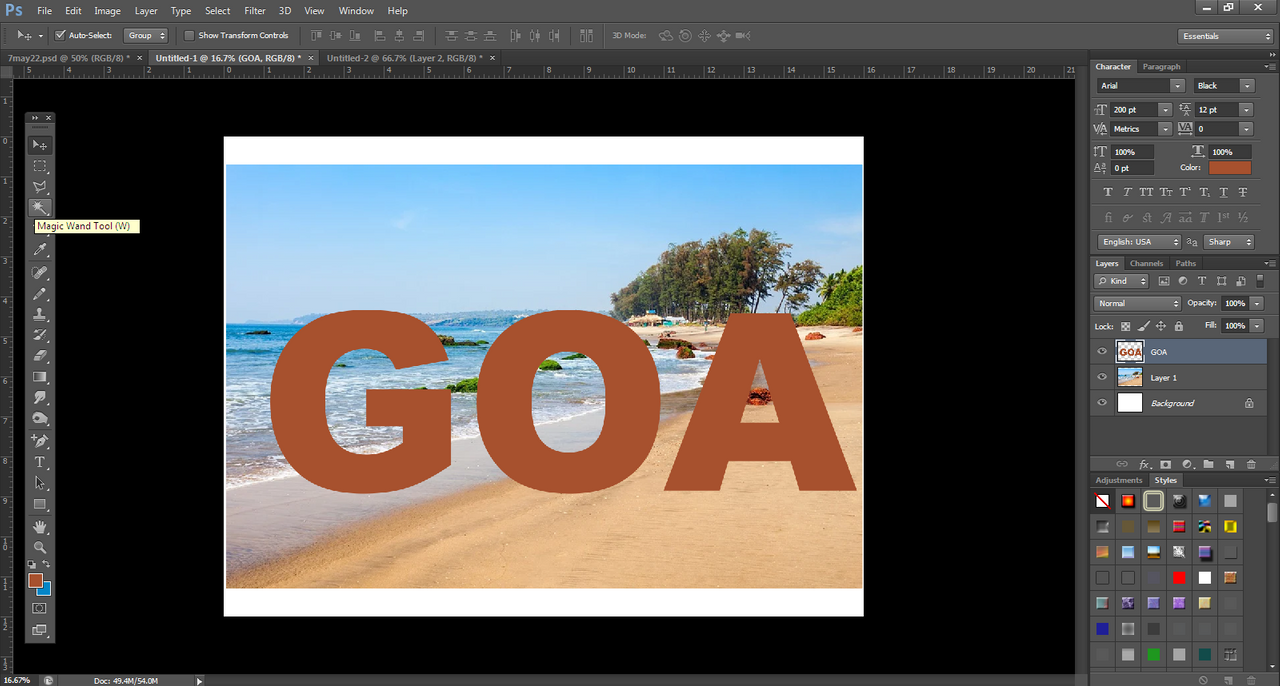Select the Horizontal Type tool
The image size is (1280, 686).
click(40, 462)
